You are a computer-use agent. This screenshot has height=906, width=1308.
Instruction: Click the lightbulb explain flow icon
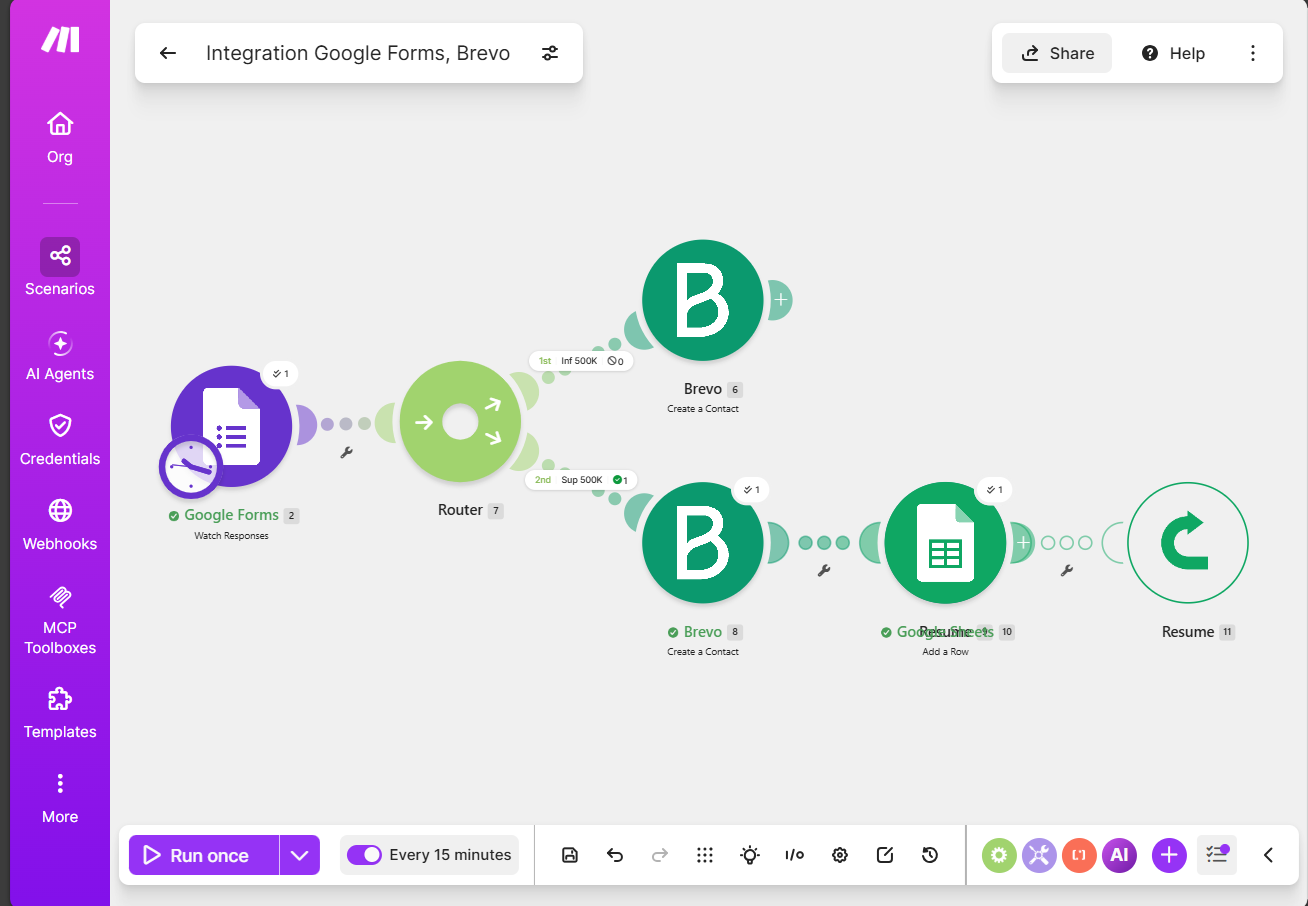coord(750,855)
